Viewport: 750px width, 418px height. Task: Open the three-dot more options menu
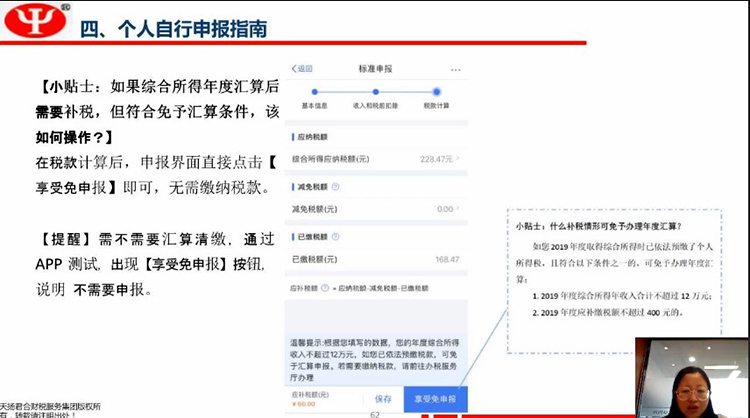click(x=457, y=70)
